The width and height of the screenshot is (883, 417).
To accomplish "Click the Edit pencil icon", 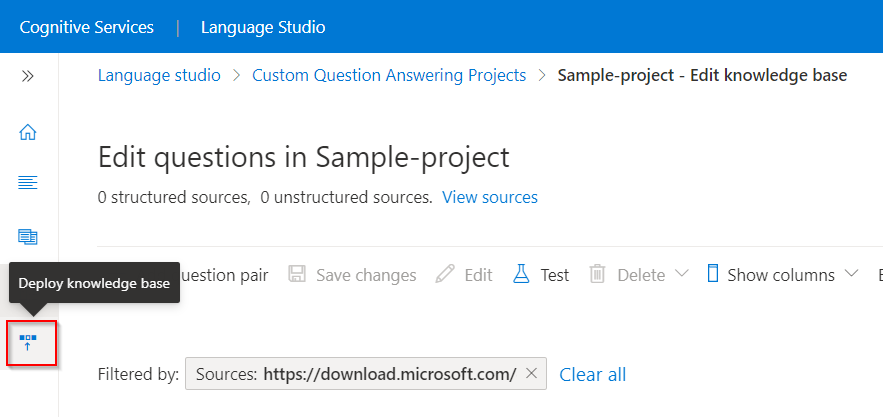I will coord(445,274).
